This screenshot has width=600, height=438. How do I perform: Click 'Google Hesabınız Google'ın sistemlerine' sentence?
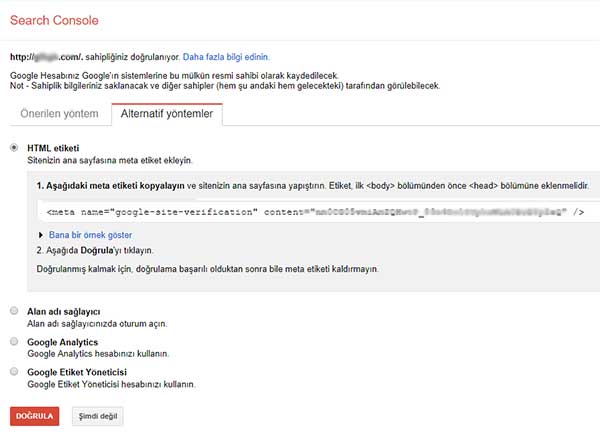point(174,76)
